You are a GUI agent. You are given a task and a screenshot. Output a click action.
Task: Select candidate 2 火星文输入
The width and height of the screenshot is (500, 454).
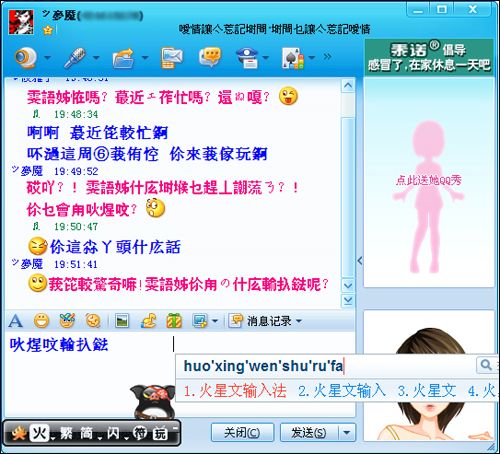pos(342,391)
